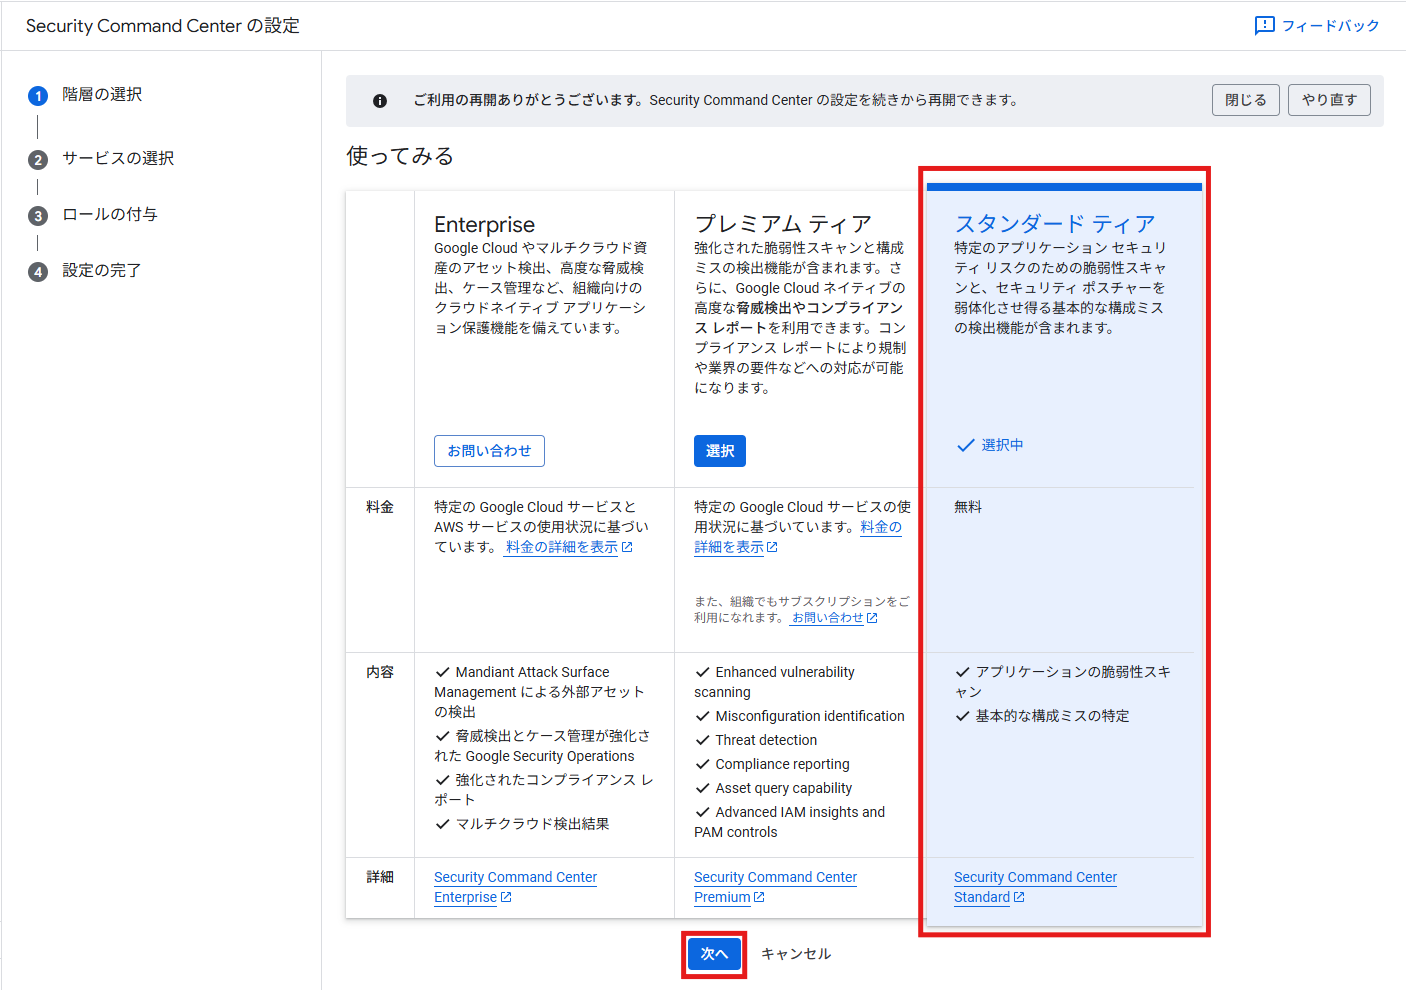This screenshot has width=1406, height=990.
Task: Click the step 4 numbered circle icon
Action: [x=38, y=272]
